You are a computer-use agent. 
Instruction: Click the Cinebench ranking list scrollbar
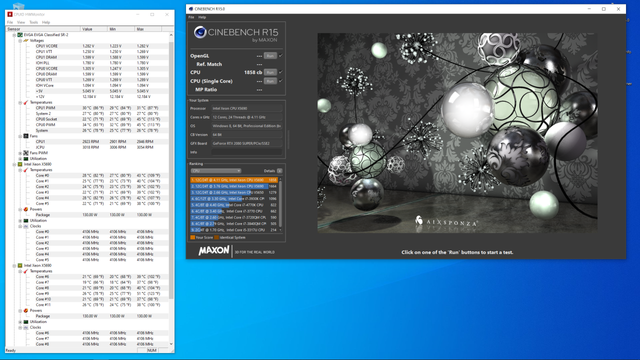pyautogui.click(x=280, y=205)
